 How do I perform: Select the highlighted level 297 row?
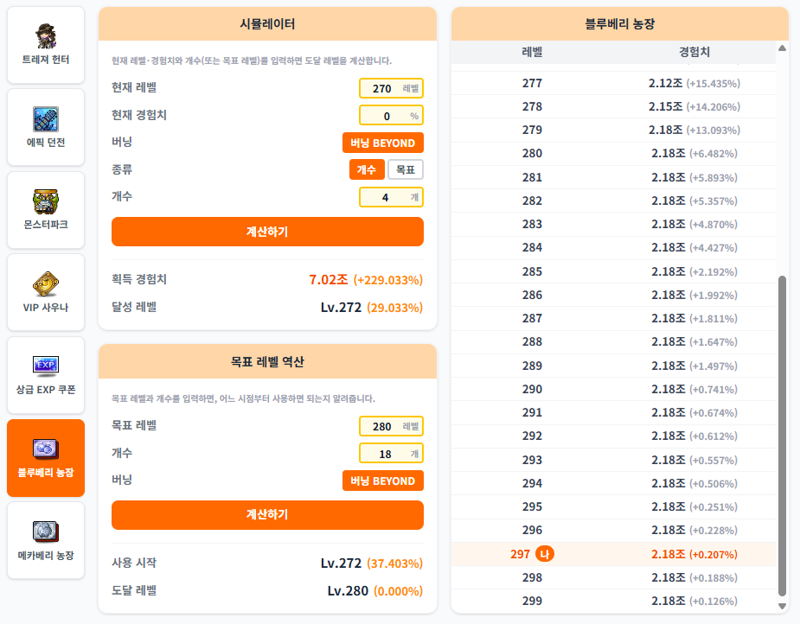click(x=613, y=554)
